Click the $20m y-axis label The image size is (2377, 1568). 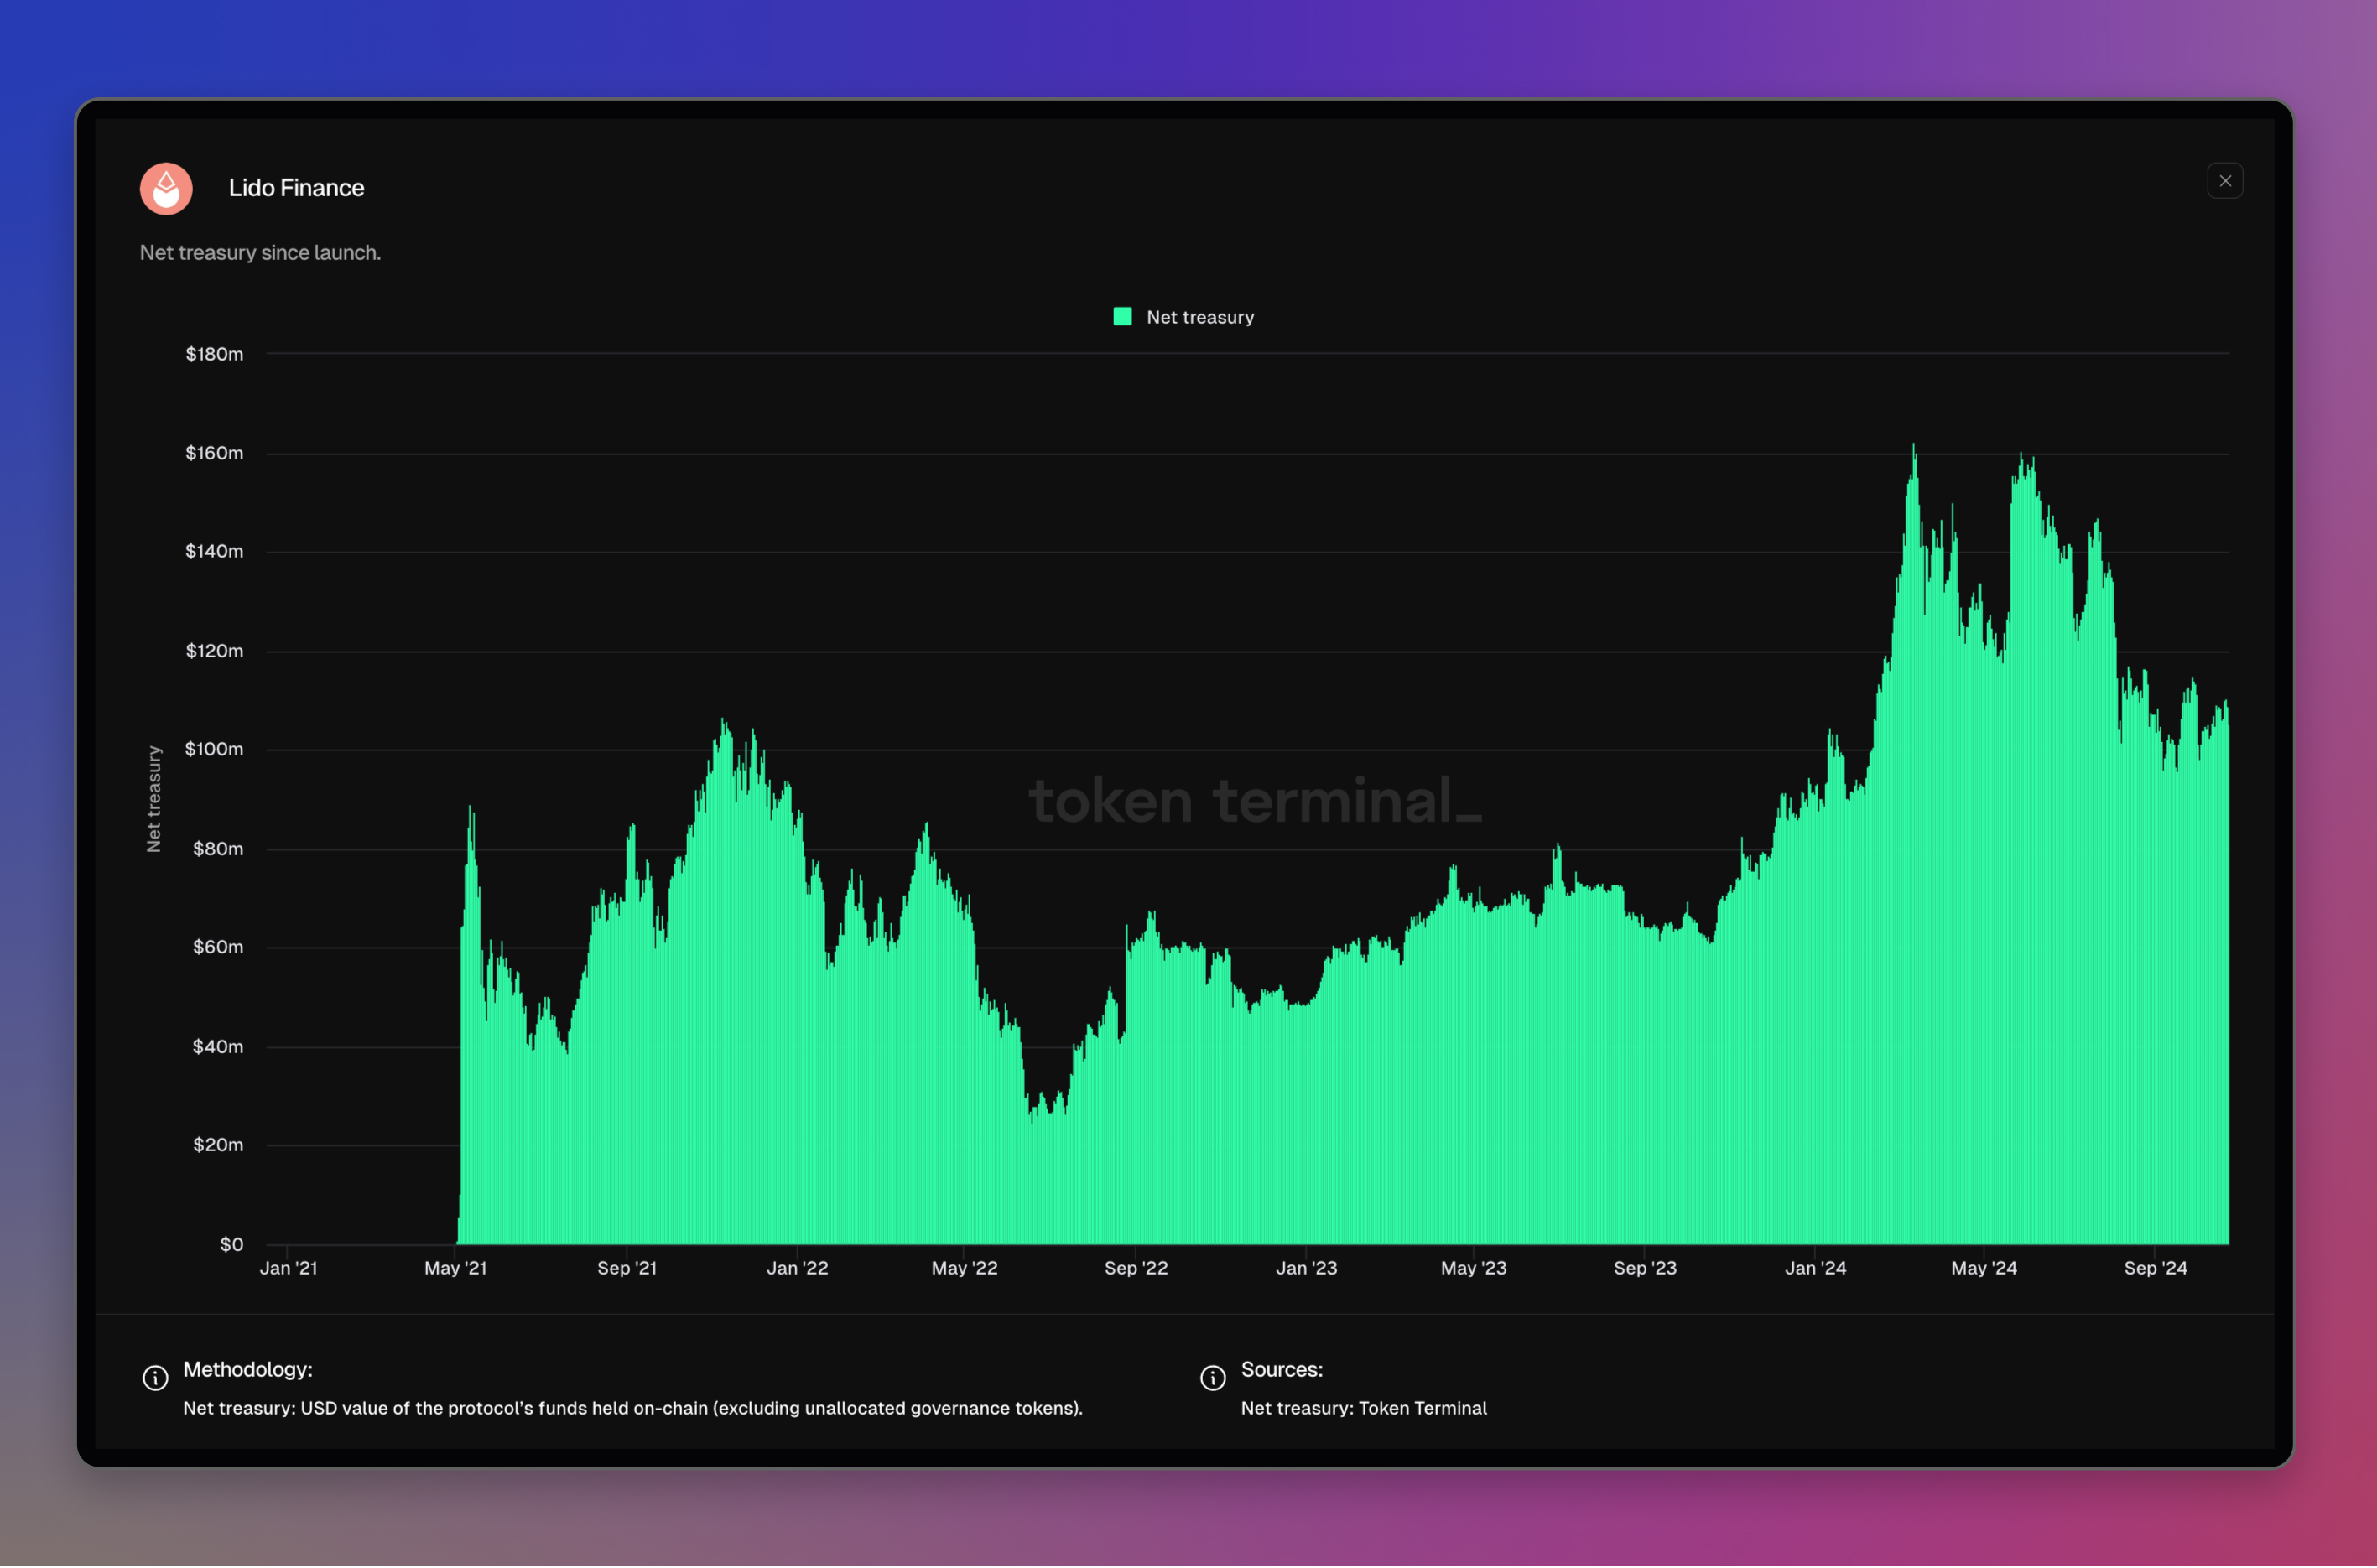click(218, 1145)
